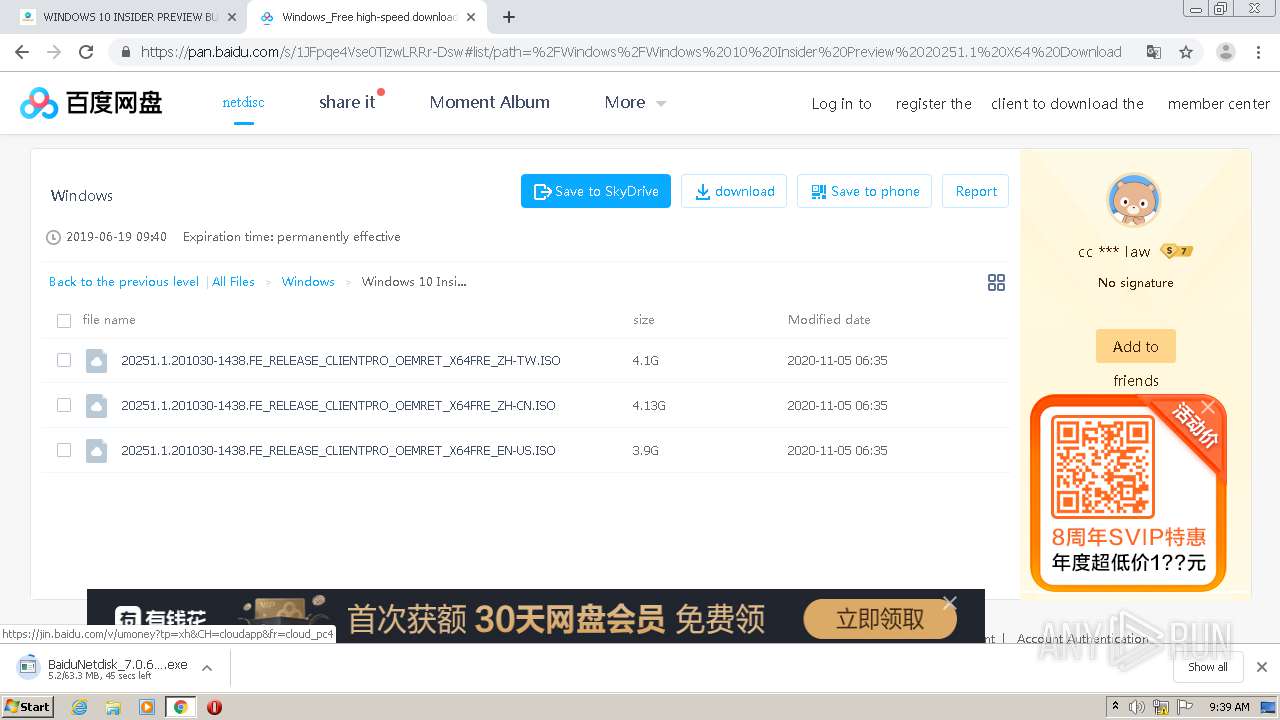Check the ZH-TW ISO file checkbox
1280x720 pixels.
(x=64, y=360)
